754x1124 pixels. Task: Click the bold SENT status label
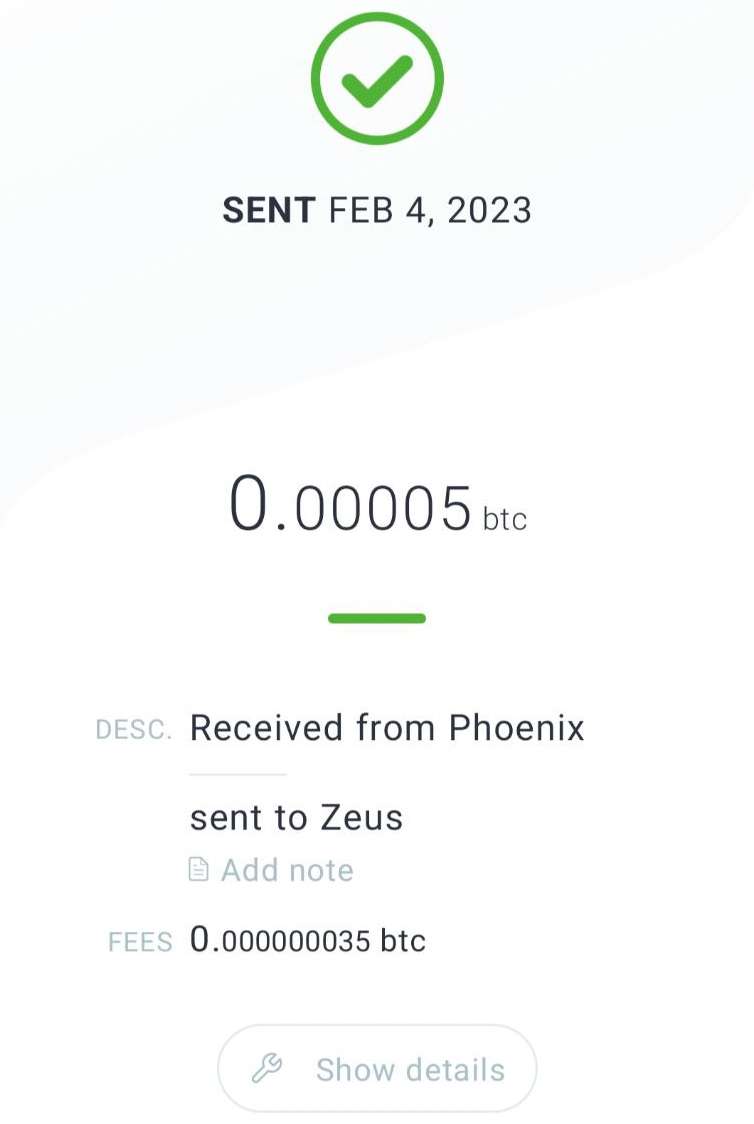click(x=268, y=210)
